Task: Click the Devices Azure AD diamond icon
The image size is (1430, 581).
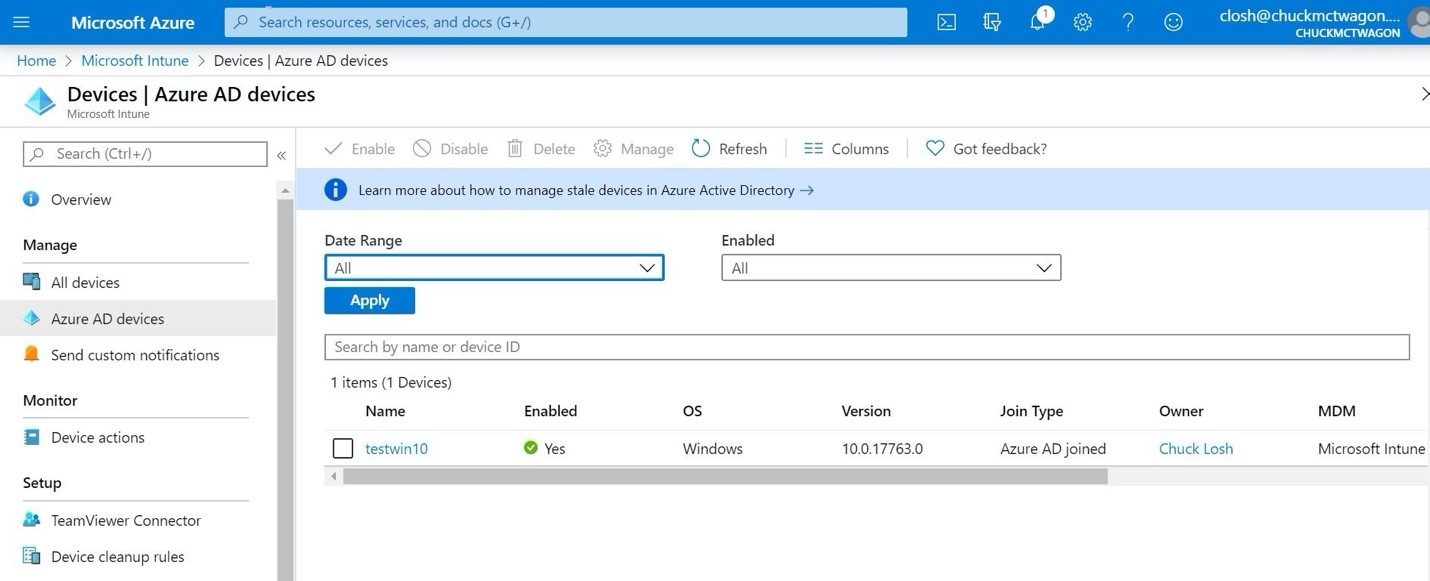Action: (x=40, y=101)
